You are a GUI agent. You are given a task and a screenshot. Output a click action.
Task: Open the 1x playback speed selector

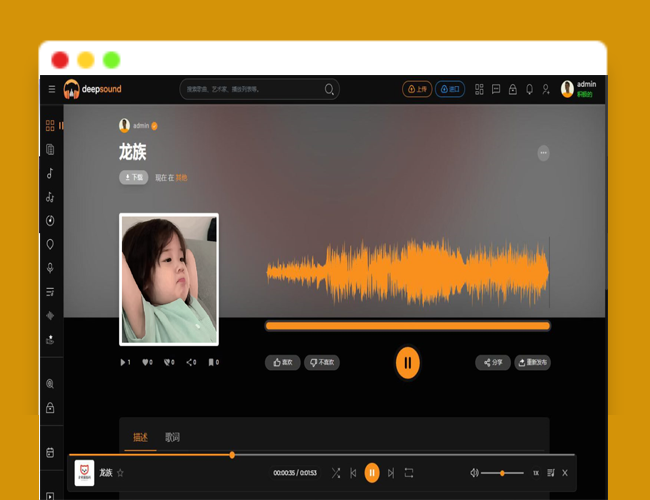pyautogui.click(x=535, y=472)
